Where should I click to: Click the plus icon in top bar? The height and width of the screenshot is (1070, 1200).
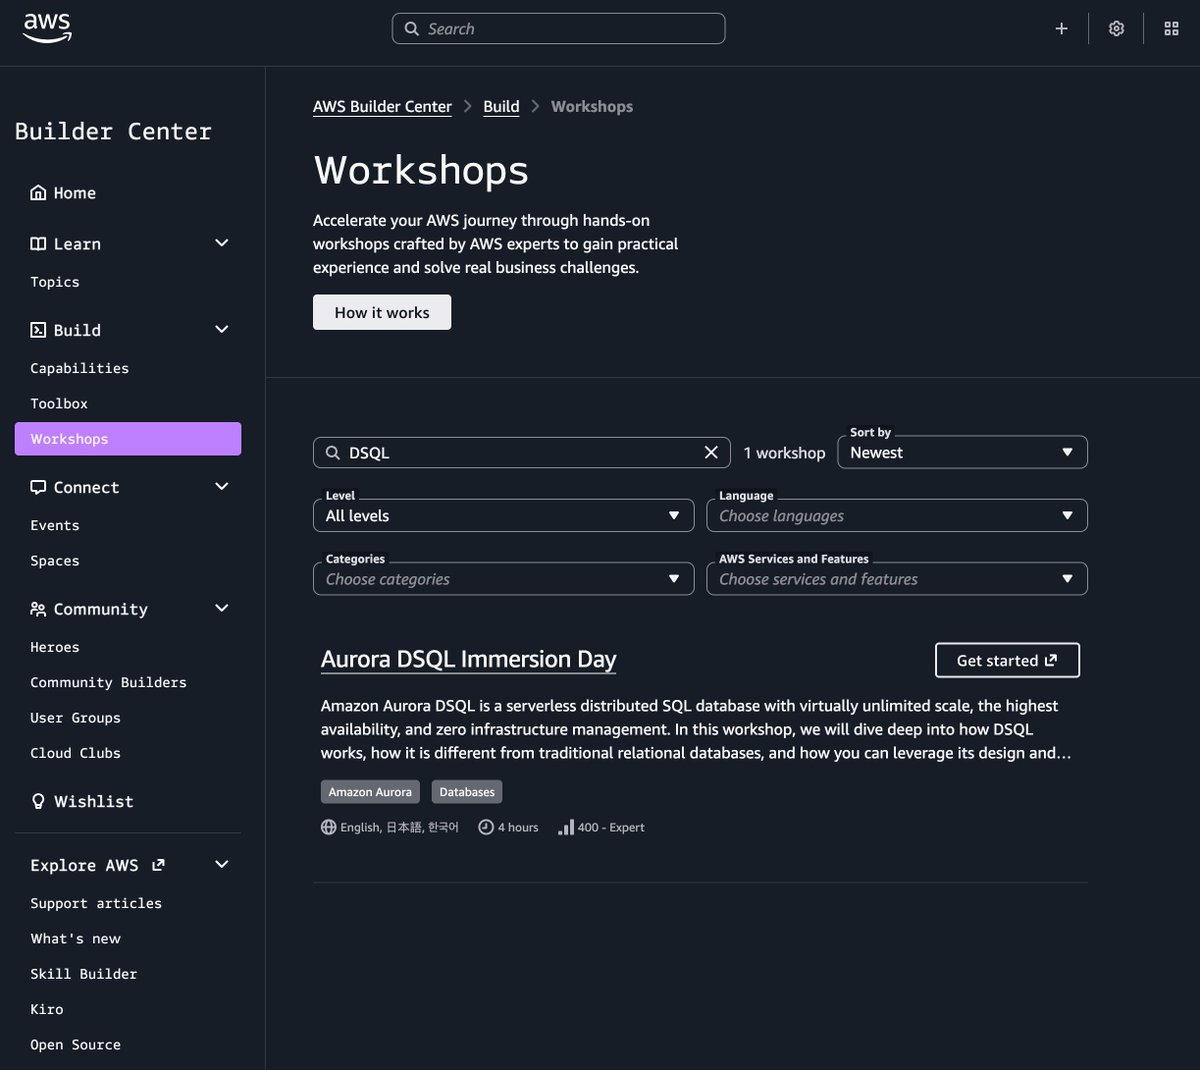point(1062,29)
